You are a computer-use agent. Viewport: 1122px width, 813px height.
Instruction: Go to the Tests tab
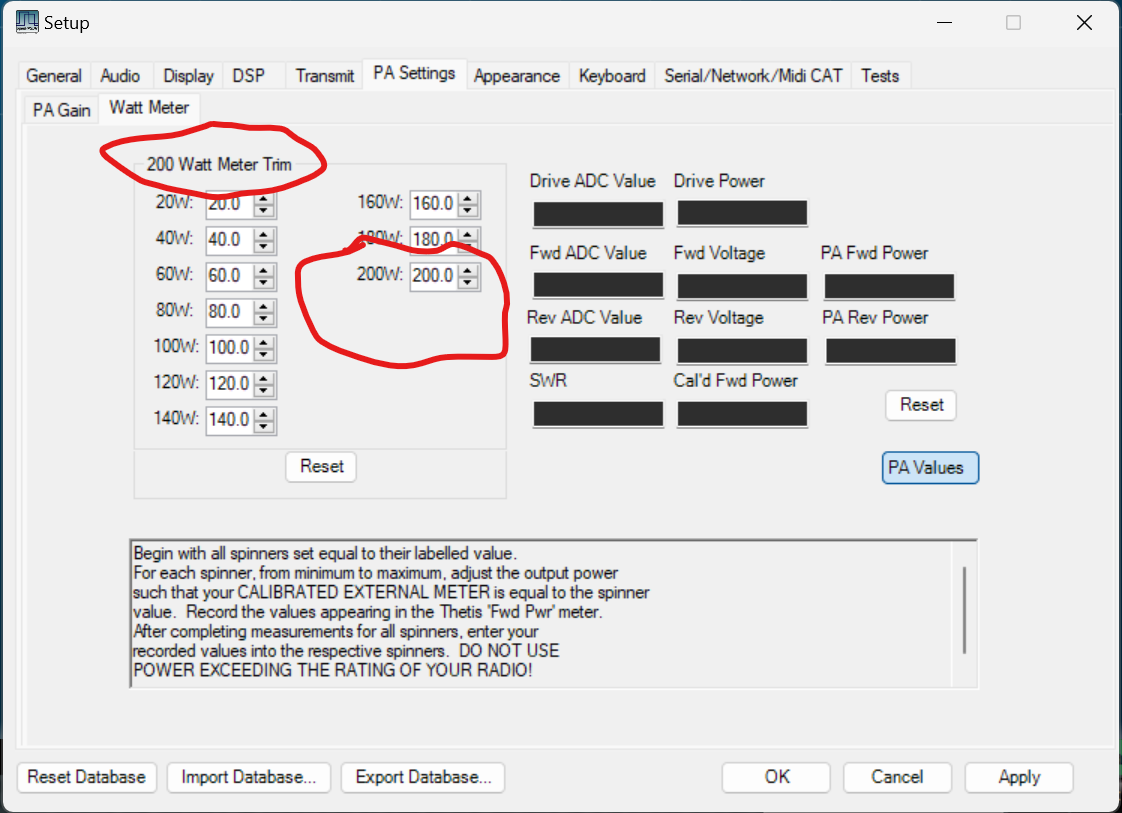[x=880, y=76]
